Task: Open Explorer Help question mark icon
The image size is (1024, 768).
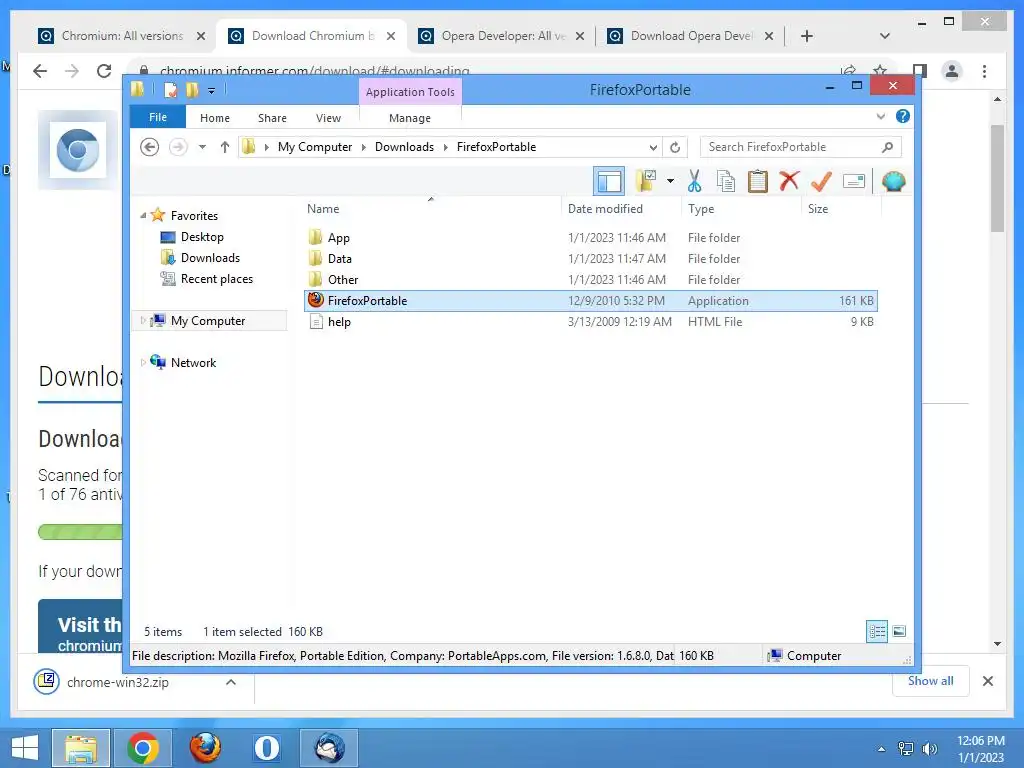Action: coord(903,116)
